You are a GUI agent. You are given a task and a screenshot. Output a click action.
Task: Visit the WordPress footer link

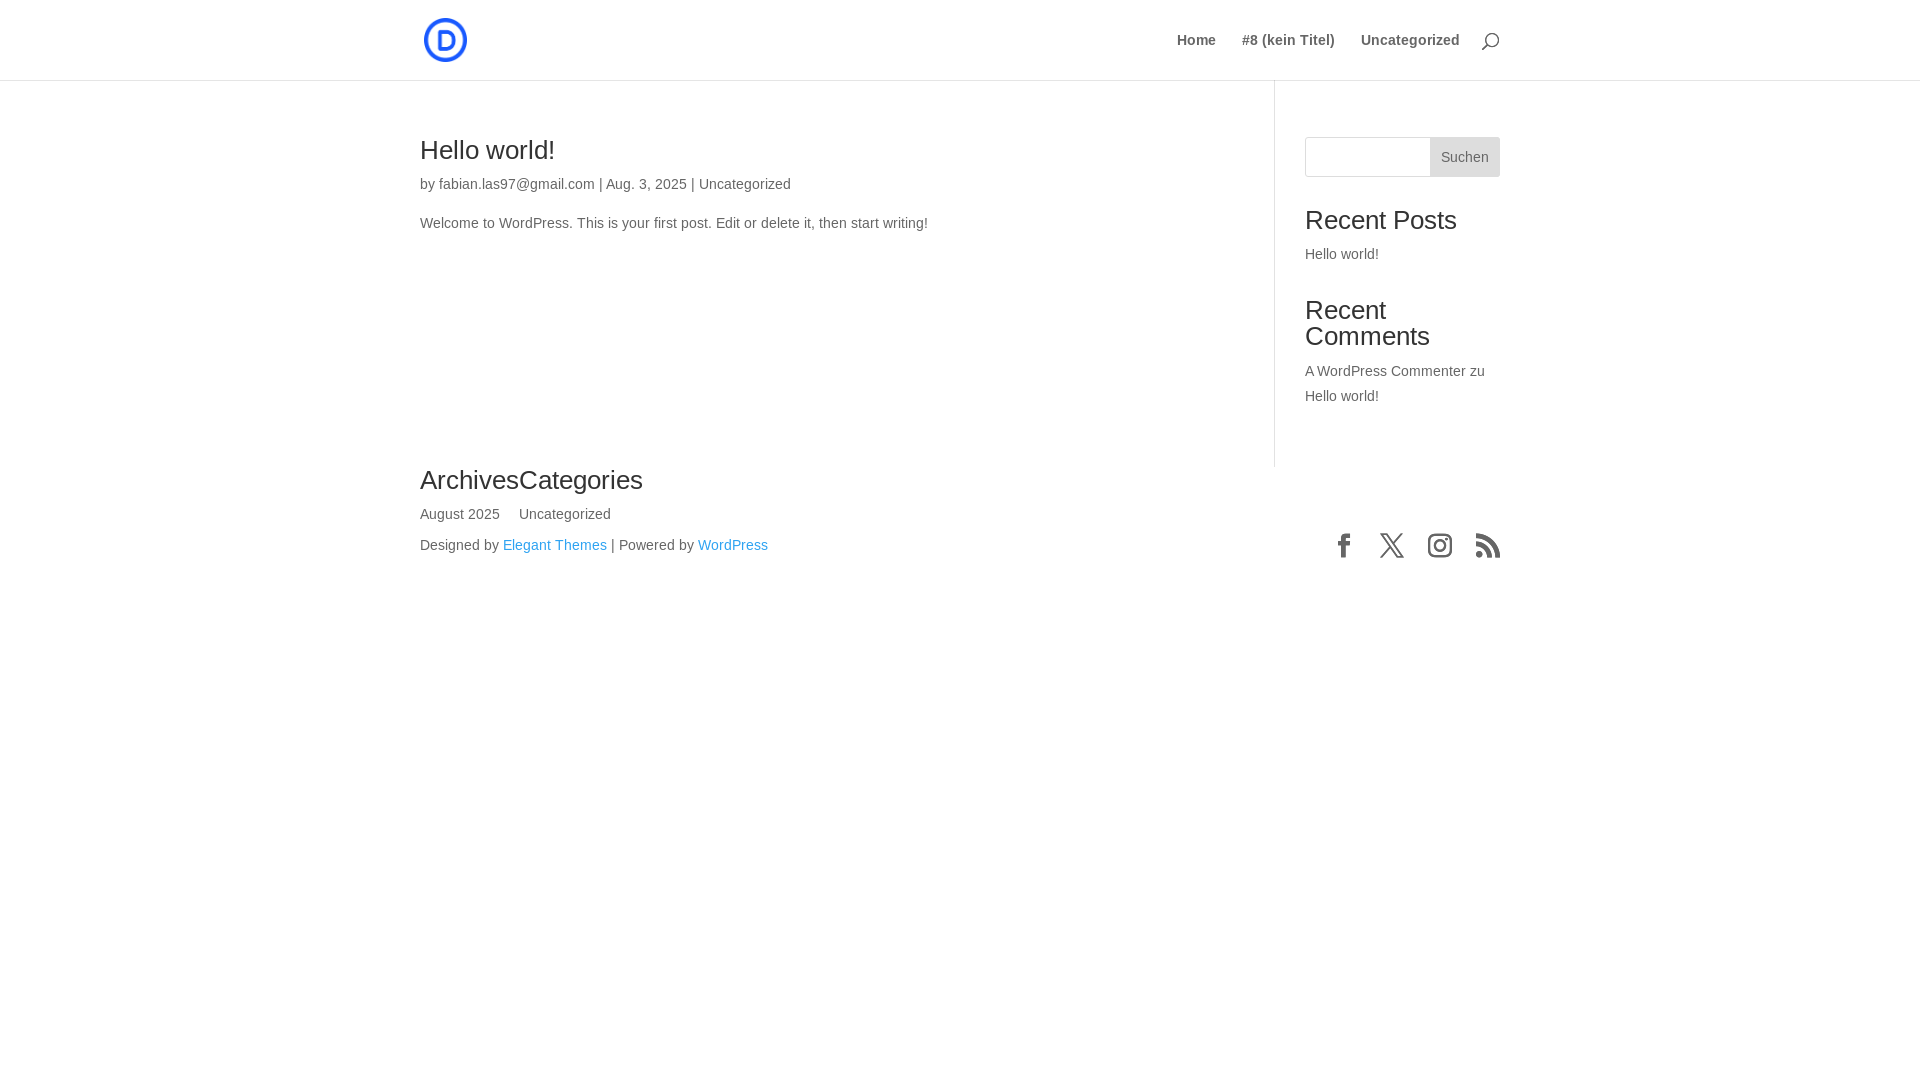click(733, 545)
